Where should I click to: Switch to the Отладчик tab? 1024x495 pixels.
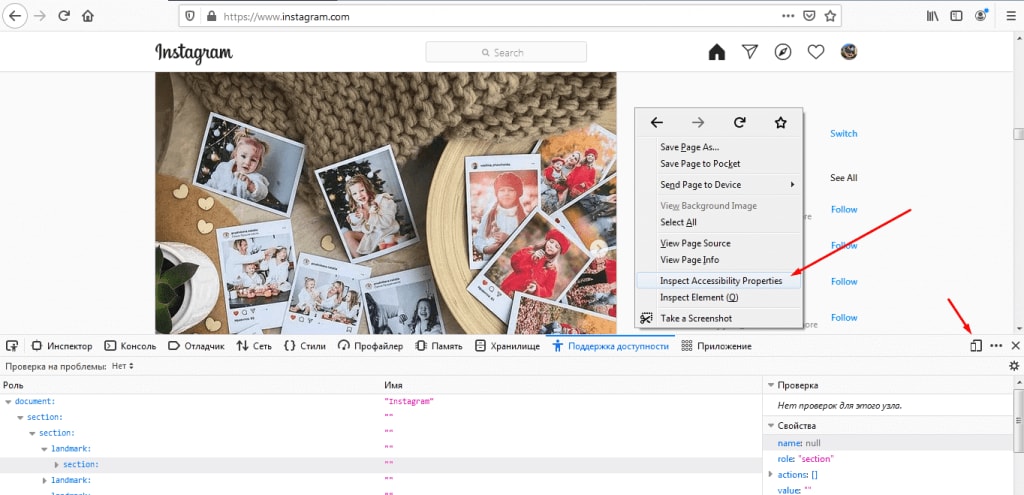pyautogui.click(x=197, y=346)
